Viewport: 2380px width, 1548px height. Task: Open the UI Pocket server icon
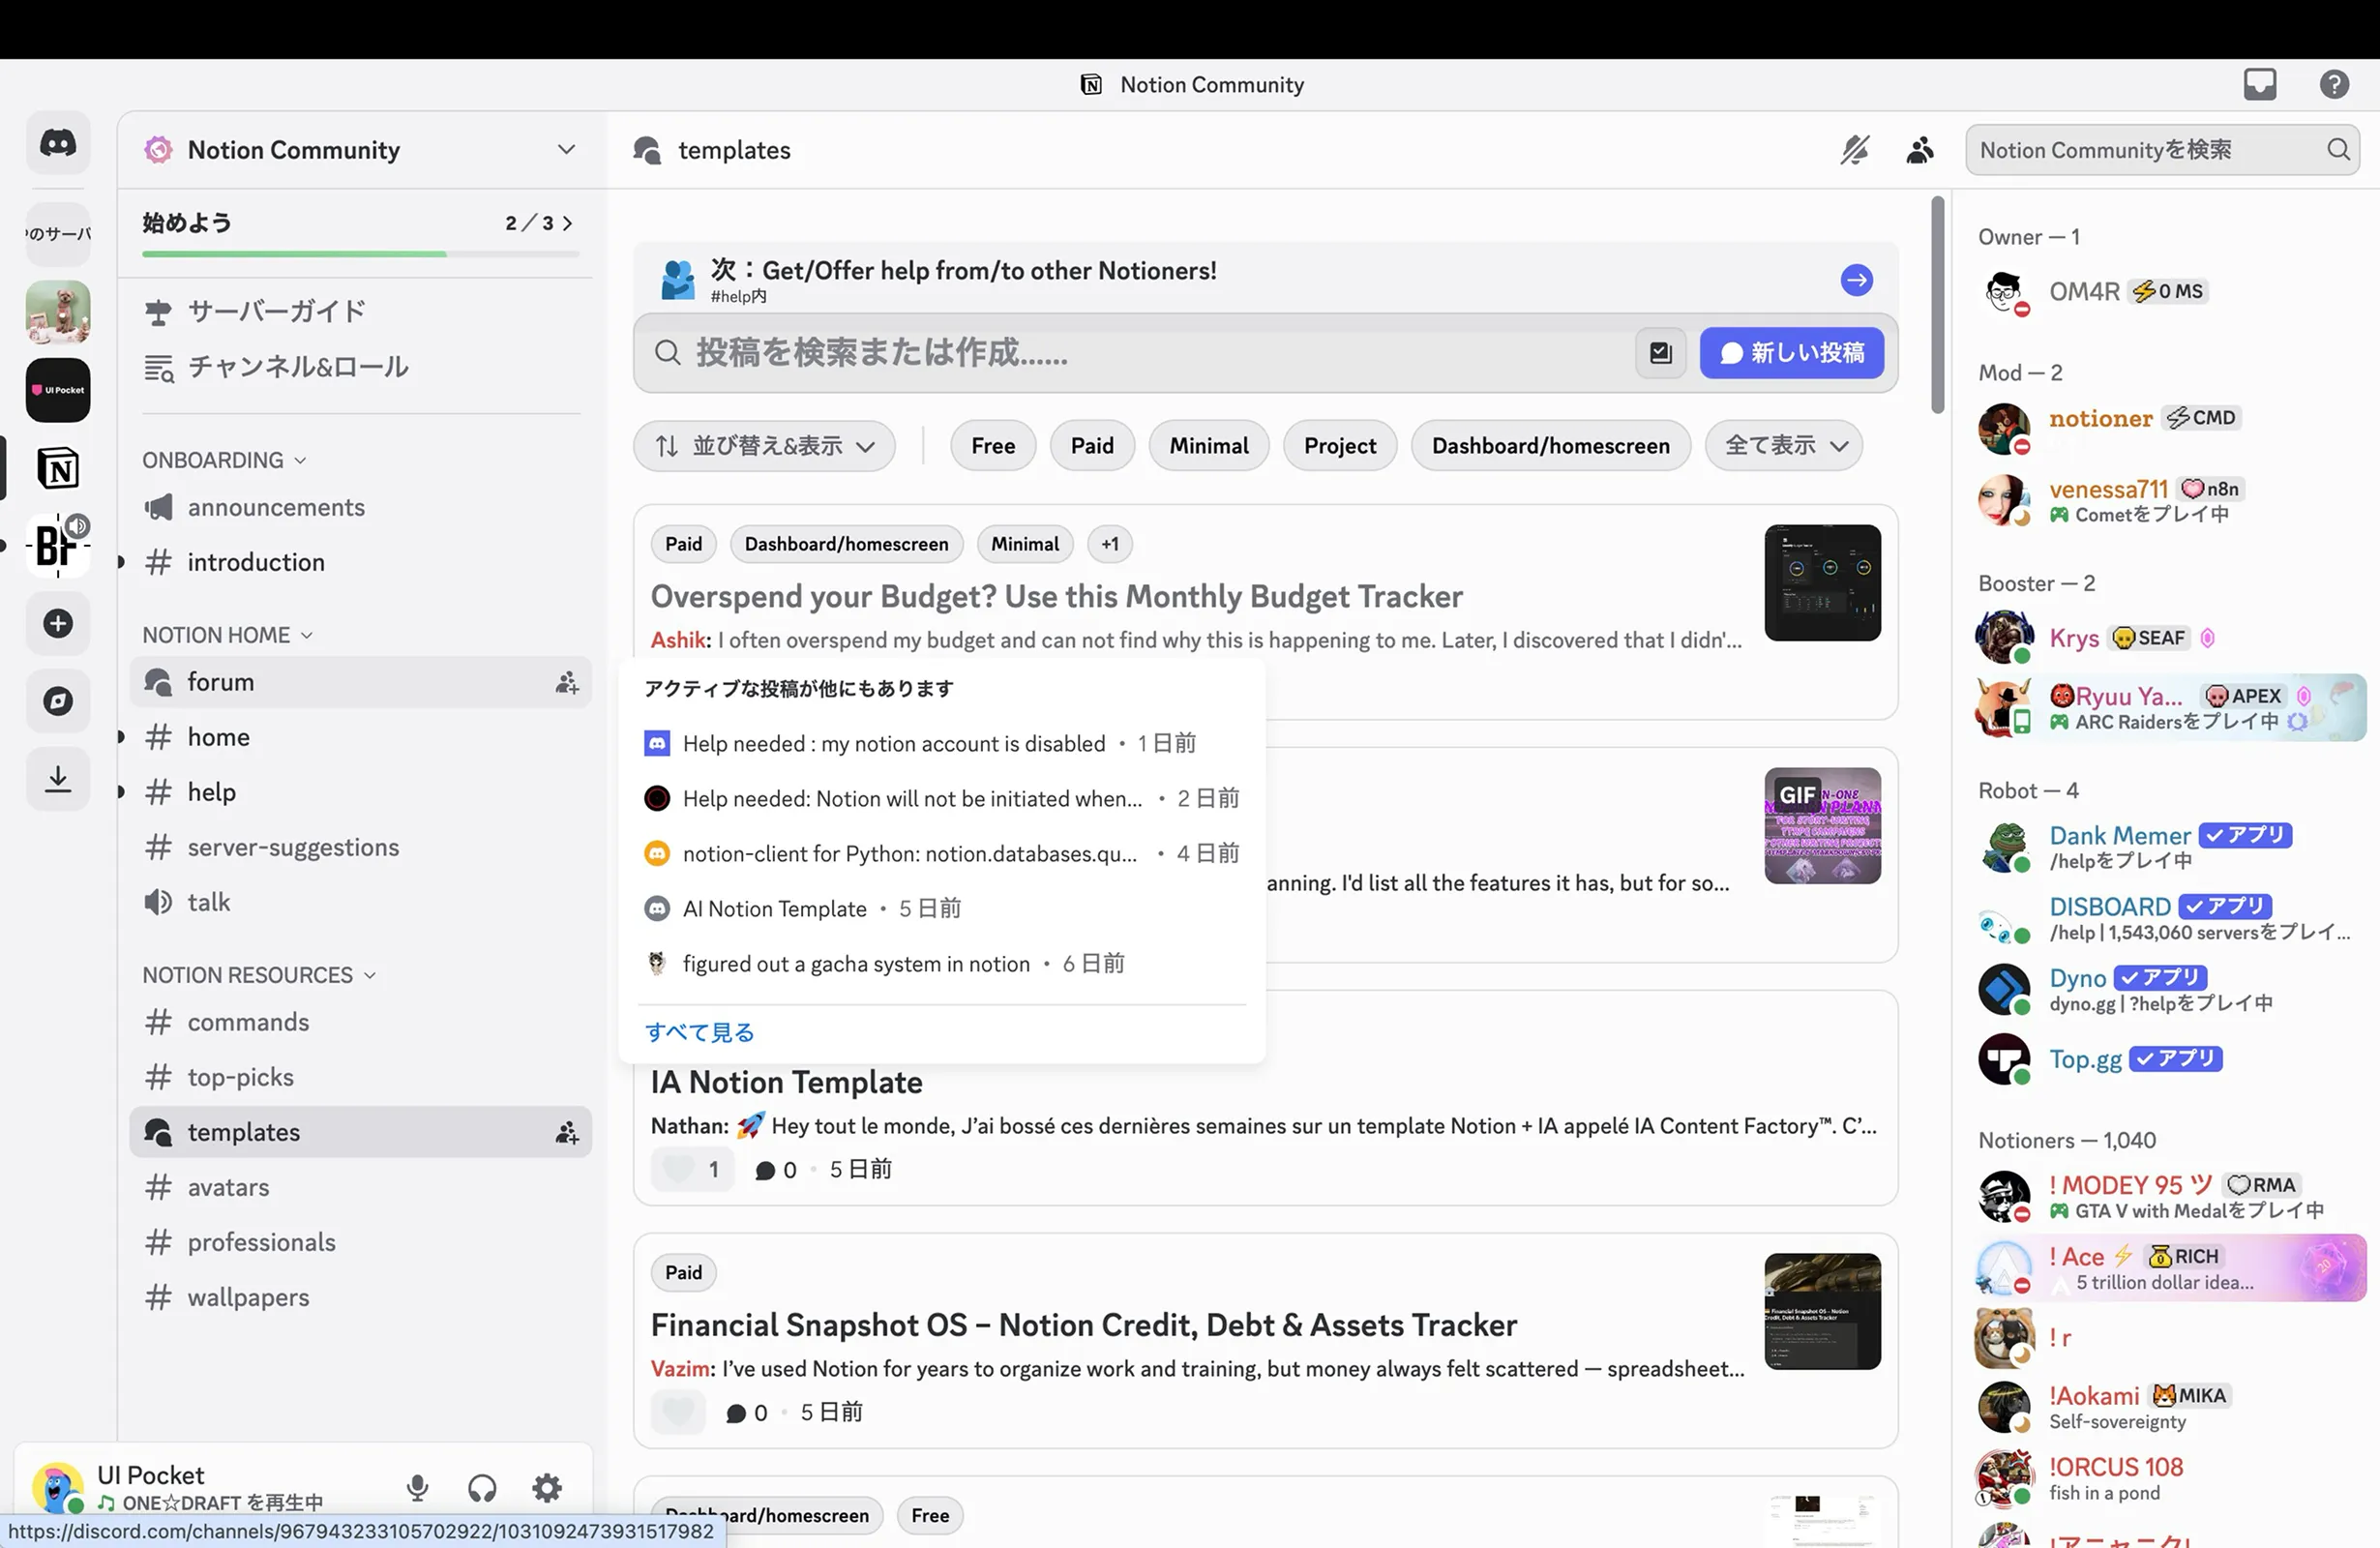click(58, 390)
